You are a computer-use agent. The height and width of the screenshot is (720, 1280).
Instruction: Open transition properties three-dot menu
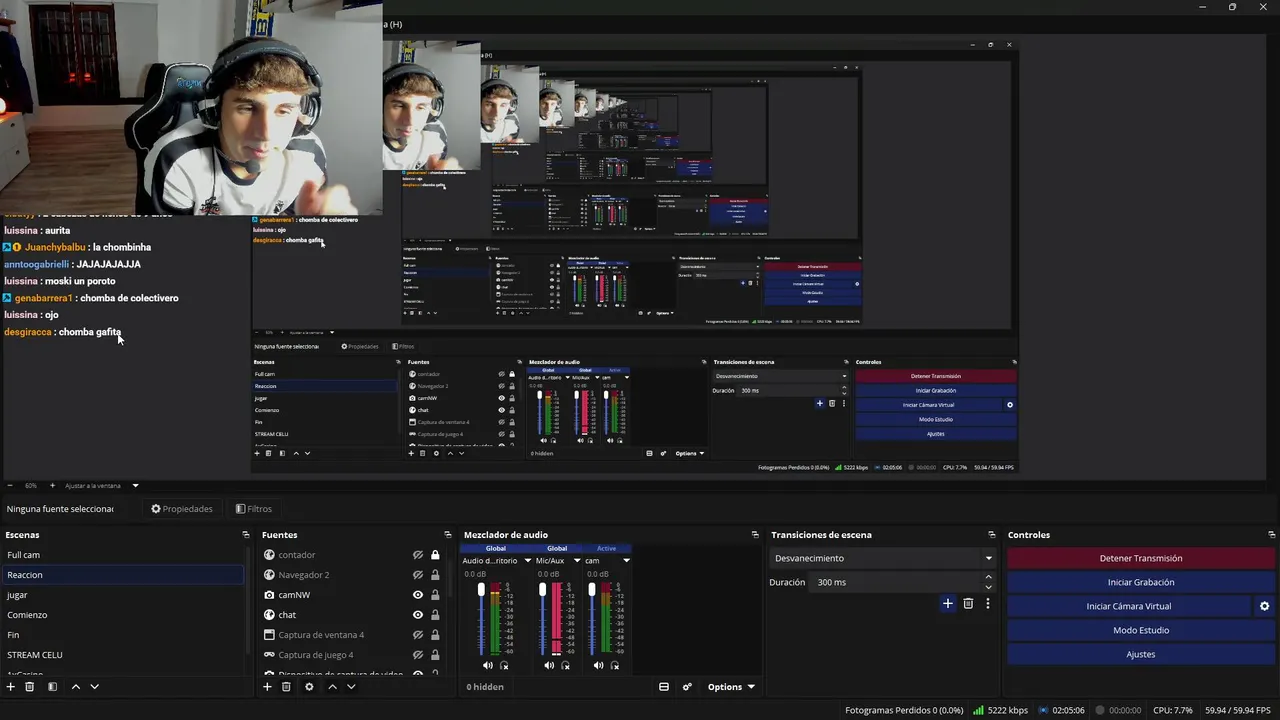click(x=988, y=603)
